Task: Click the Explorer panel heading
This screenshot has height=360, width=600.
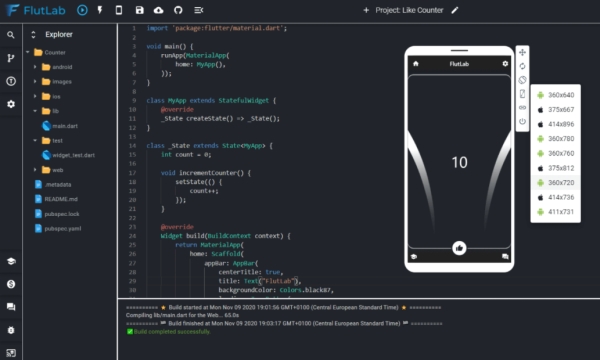Action: 59,34
